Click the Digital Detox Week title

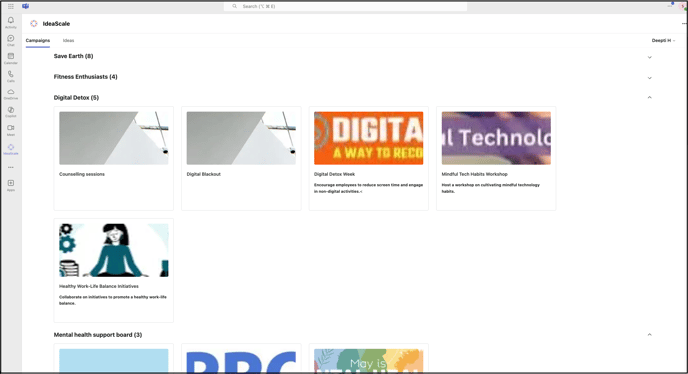tap(334, 174)
